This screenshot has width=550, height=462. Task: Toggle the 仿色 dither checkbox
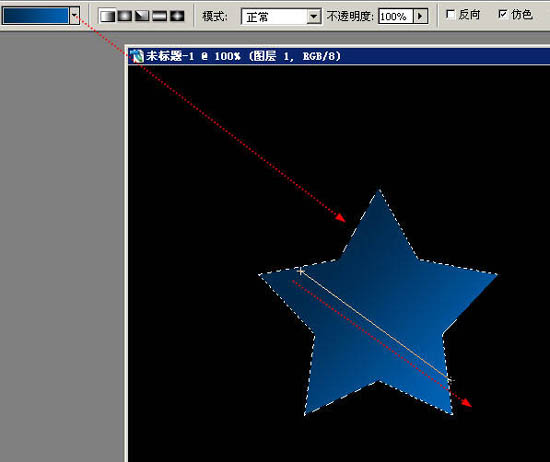coord(503,14)
